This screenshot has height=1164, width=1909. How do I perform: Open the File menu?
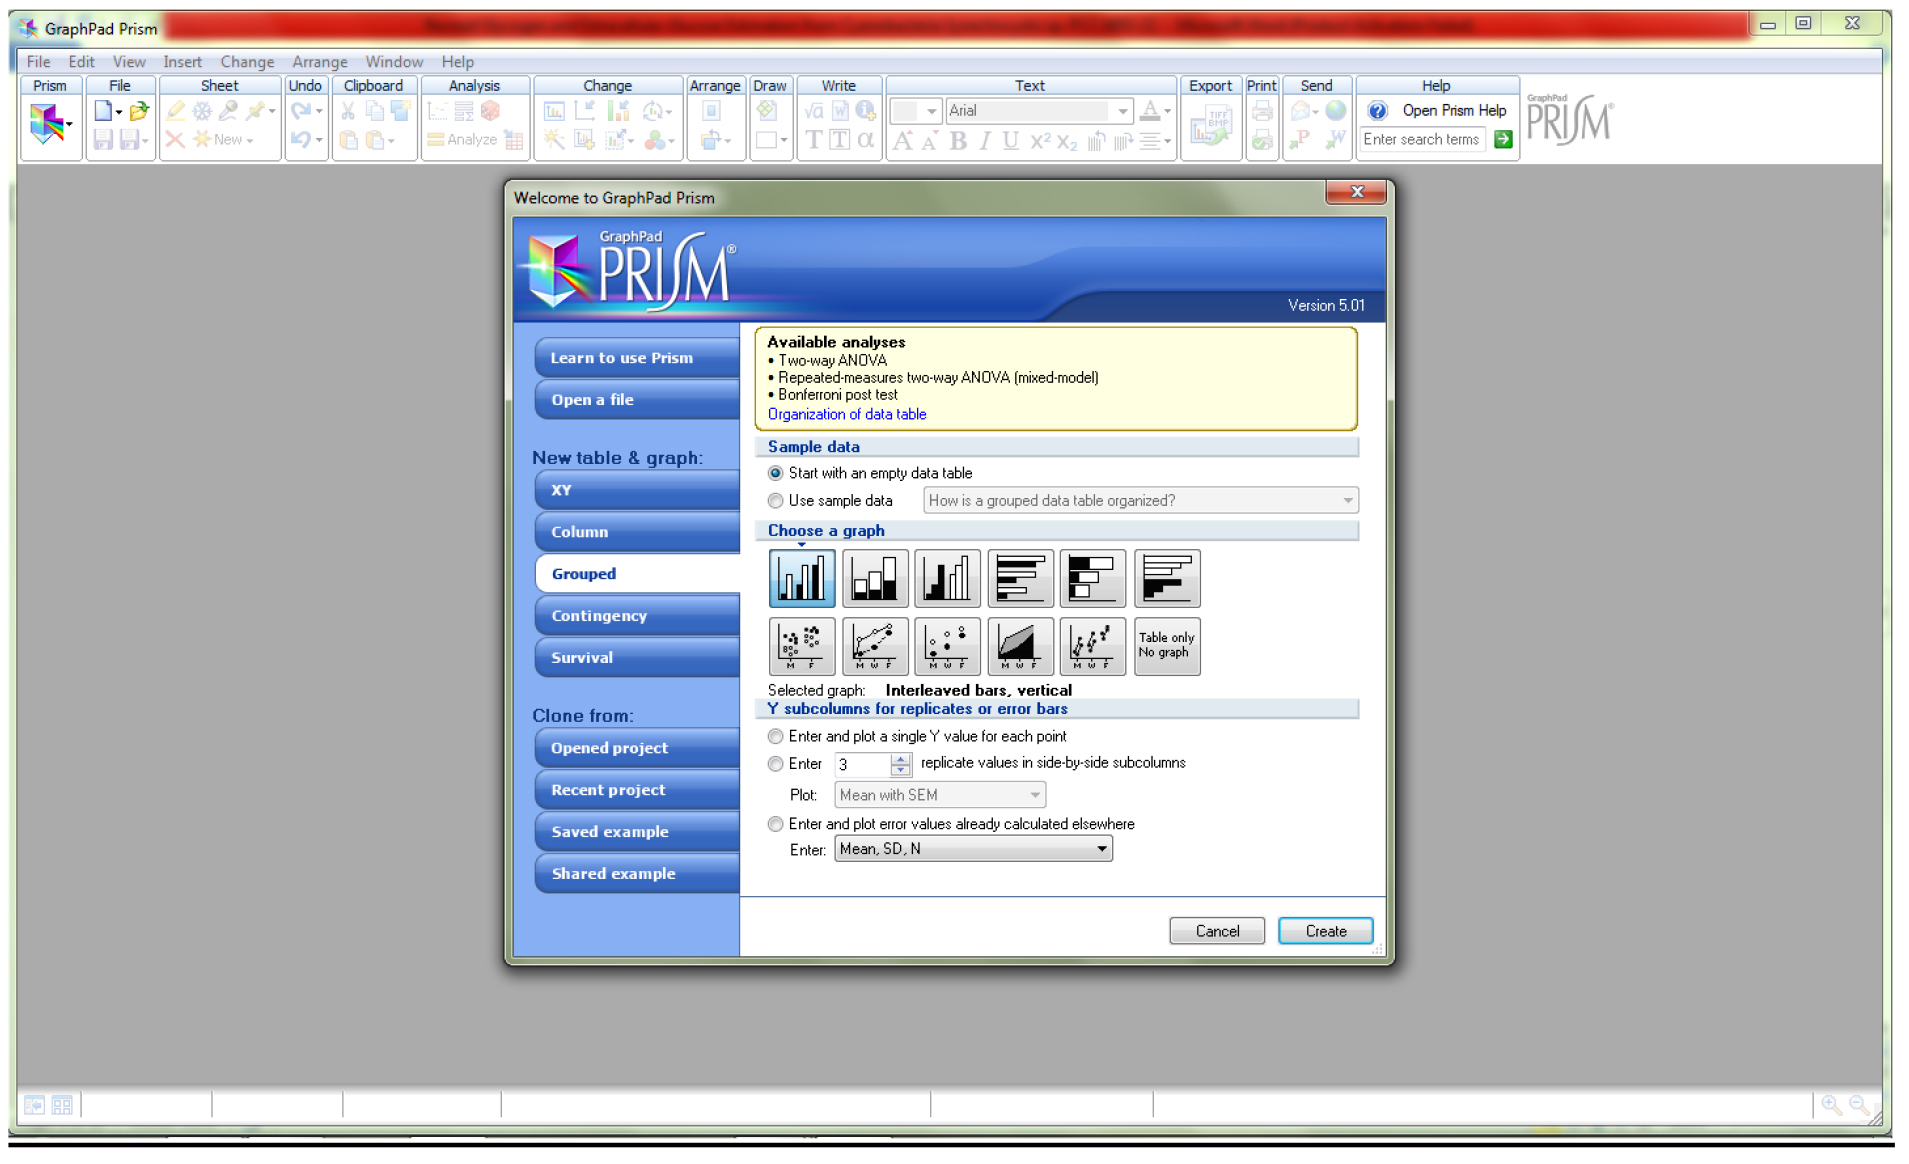tap(38, 62)
